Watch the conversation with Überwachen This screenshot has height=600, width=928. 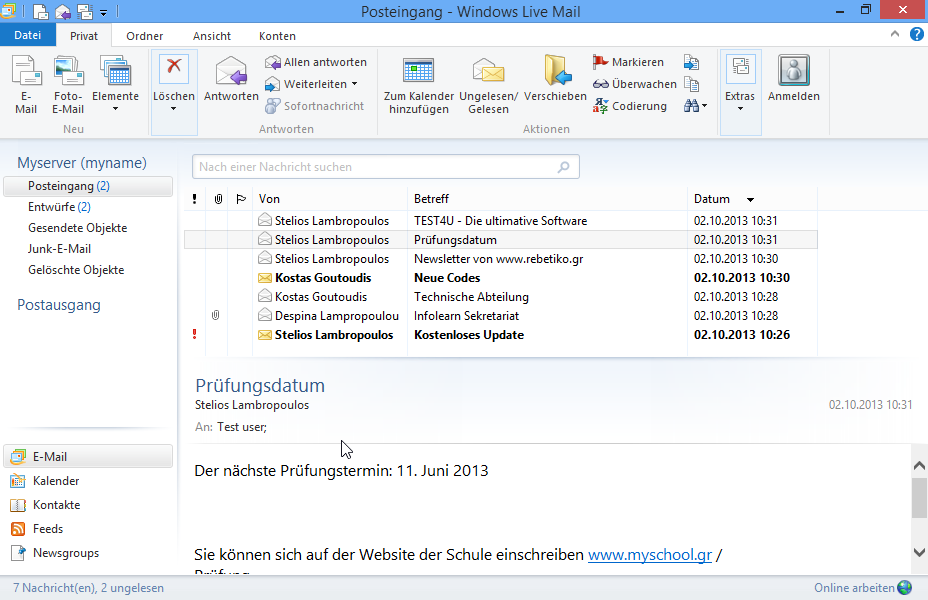(x=634, y=84)
